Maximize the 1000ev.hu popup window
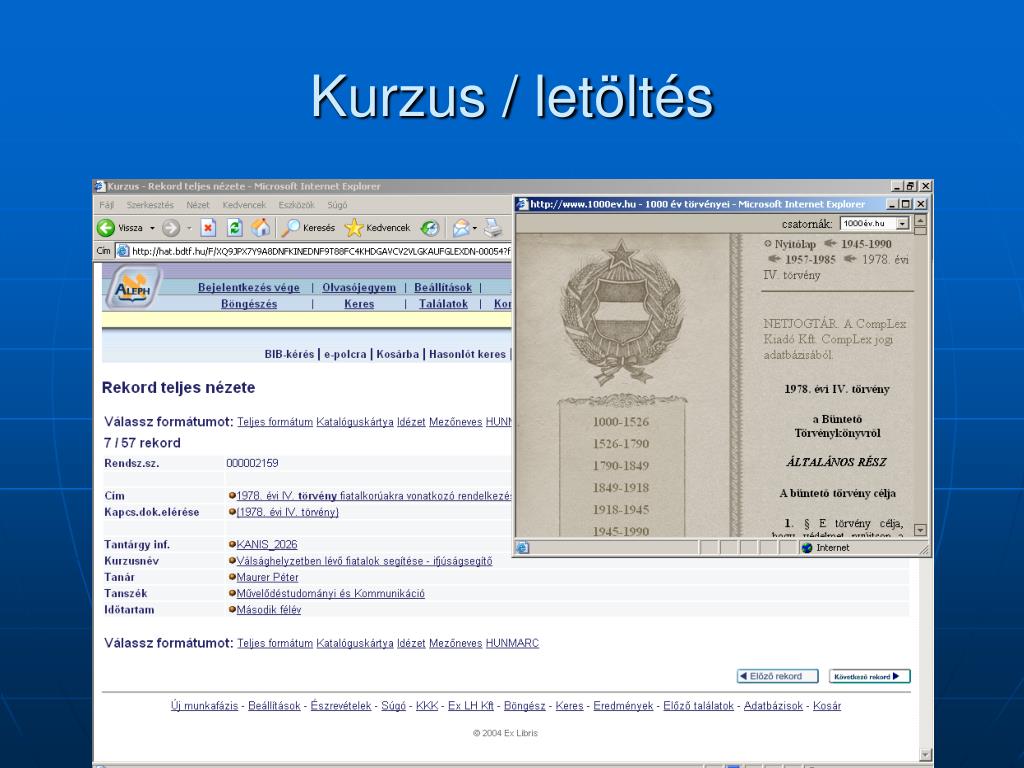 905,204
